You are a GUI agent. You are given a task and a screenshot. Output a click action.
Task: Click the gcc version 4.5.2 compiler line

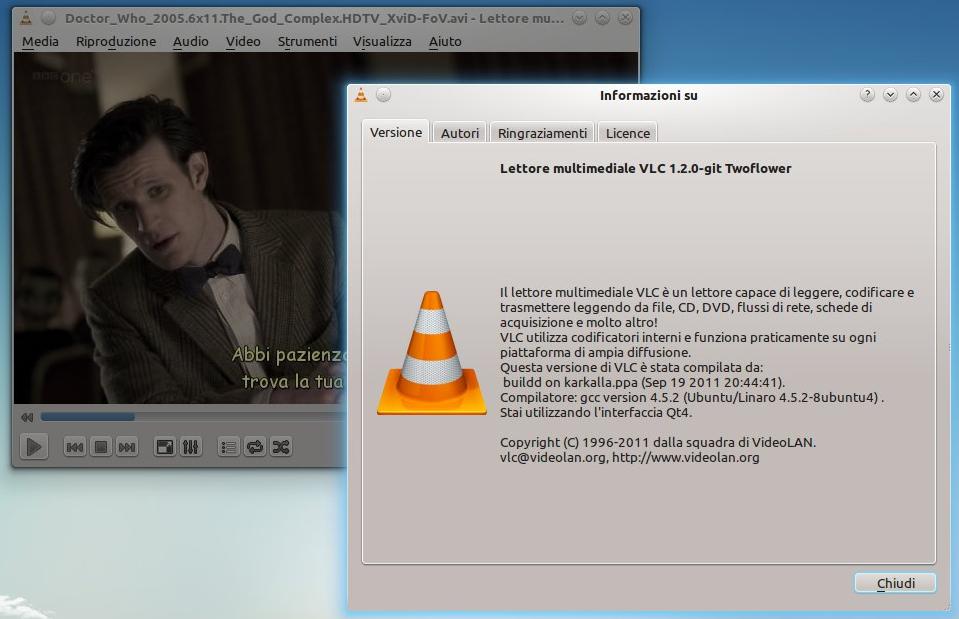coord(691,398)
